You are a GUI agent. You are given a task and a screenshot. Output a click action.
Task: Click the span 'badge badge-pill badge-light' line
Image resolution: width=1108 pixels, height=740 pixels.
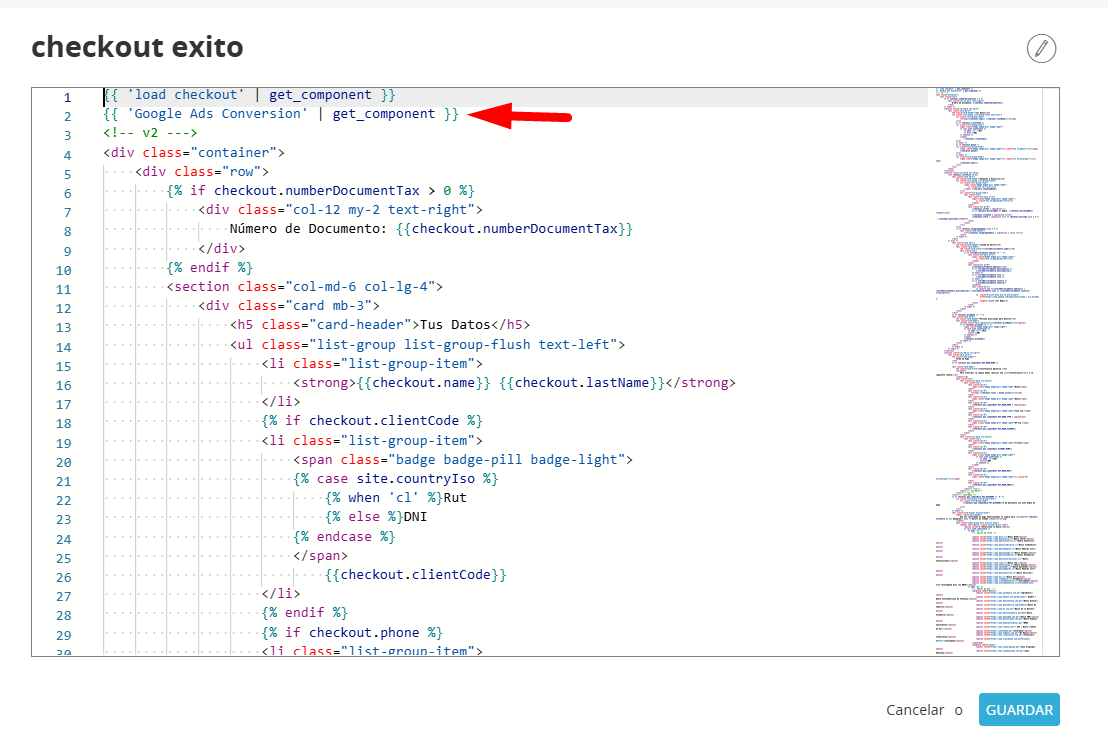click(x=463, y=459)
